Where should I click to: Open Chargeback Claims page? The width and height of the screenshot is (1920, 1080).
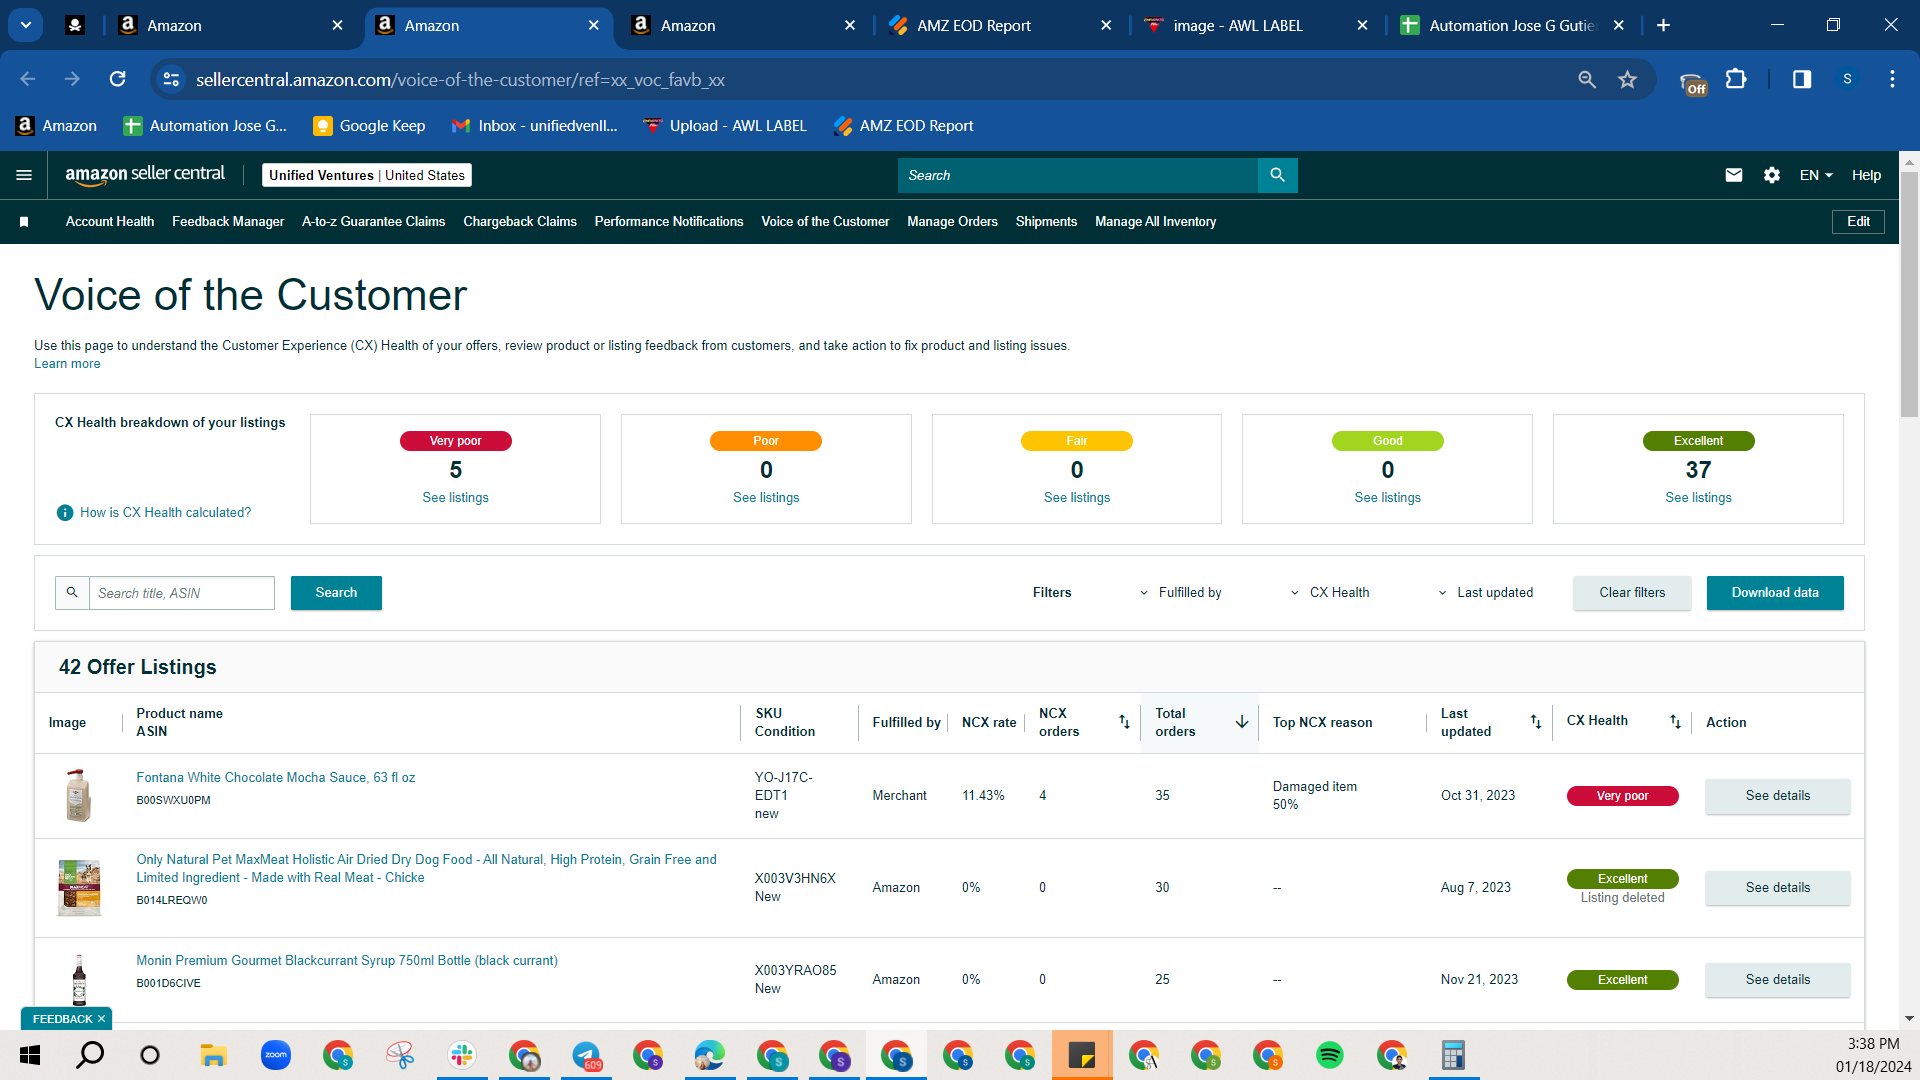point(520,222)
